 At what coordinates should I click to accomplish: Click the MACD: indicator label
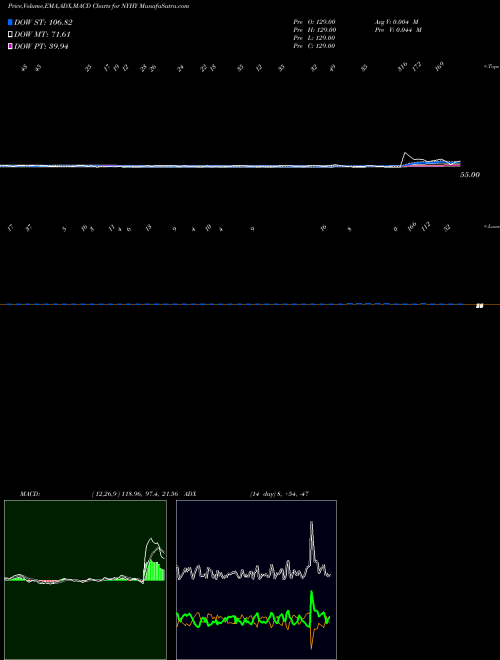click(30, 494)
